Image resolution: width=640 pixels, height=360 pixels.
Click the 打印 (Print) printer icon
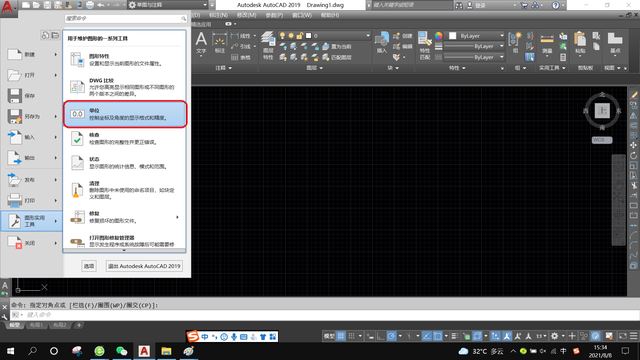click(15, 200)
